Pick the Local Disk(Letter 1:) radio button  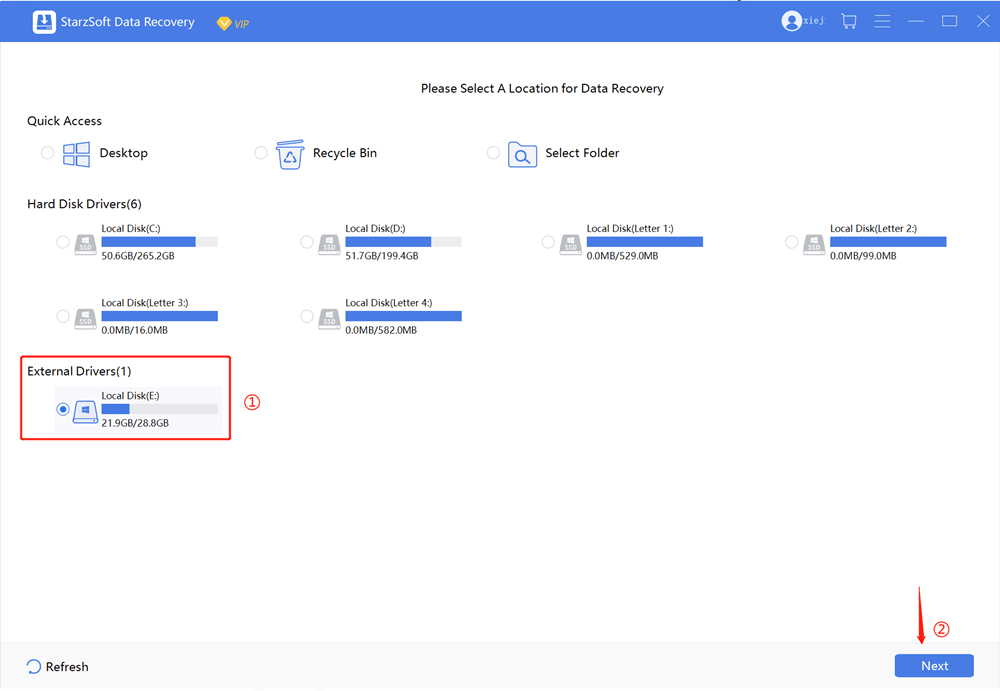pos(548,242)
